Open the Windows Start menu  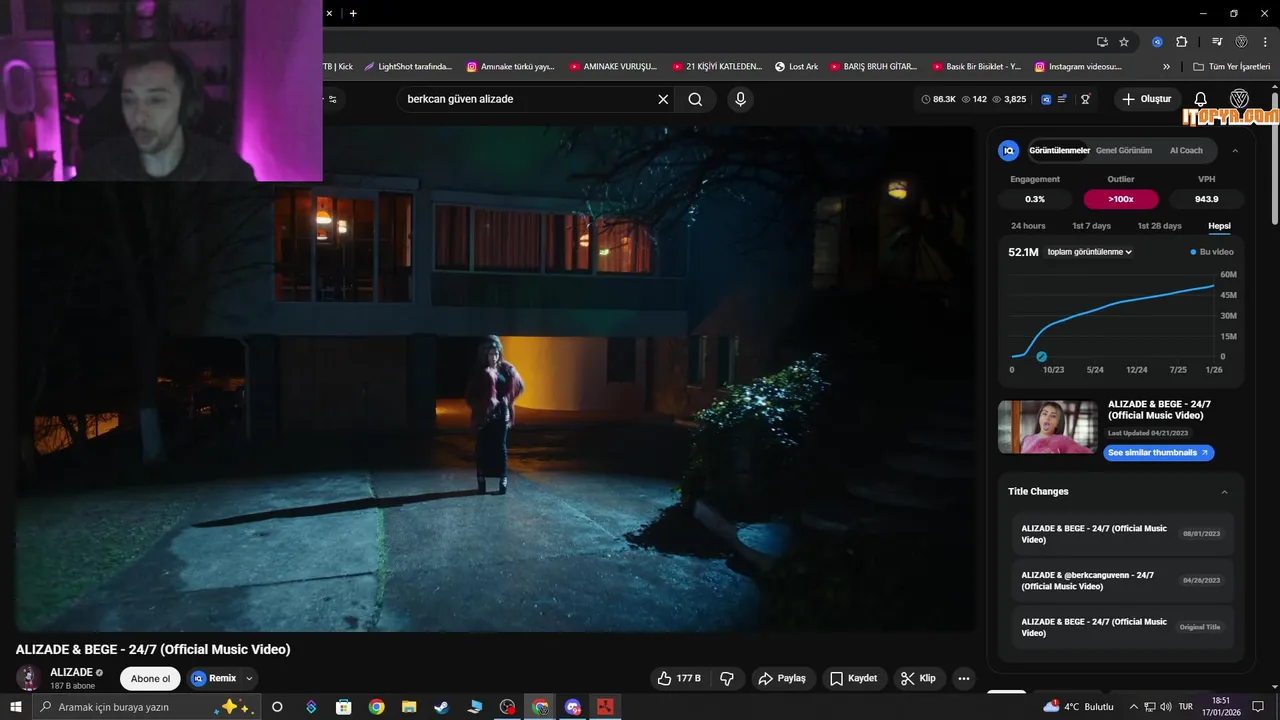(x=15, y=707)
